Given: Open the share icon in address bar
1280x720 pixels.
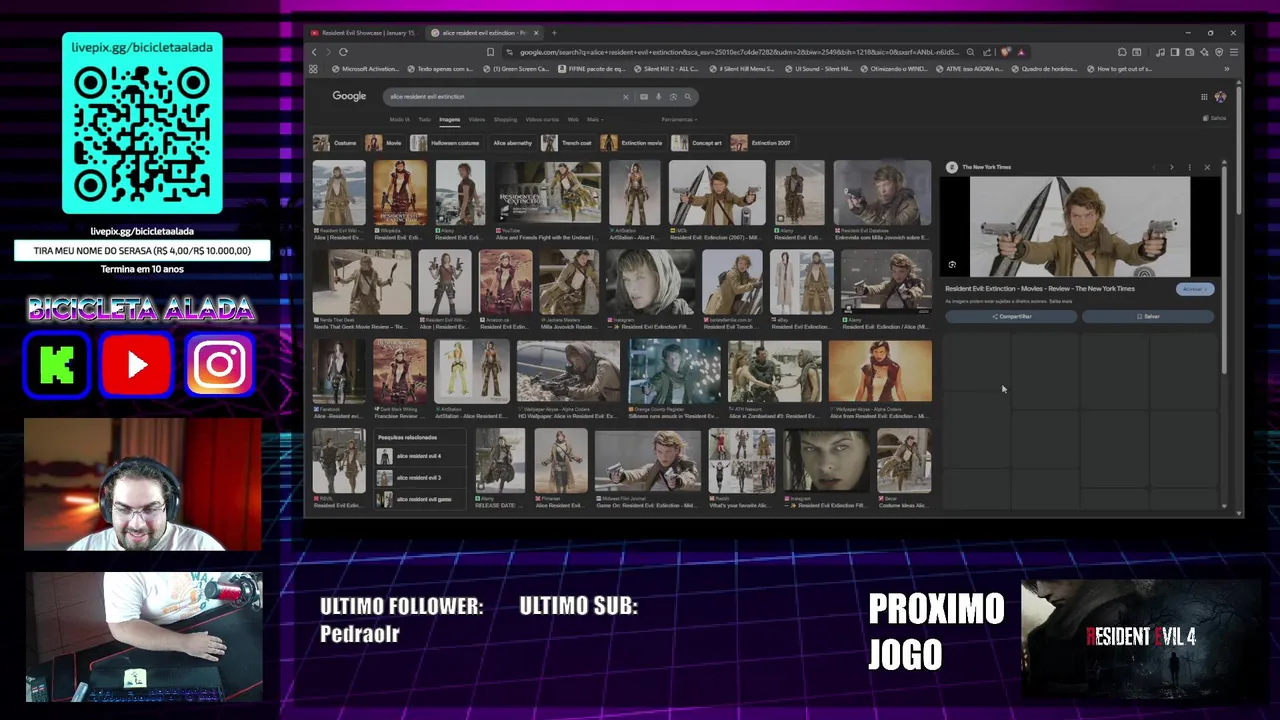Looking at the screenshot, I should 987,52.
